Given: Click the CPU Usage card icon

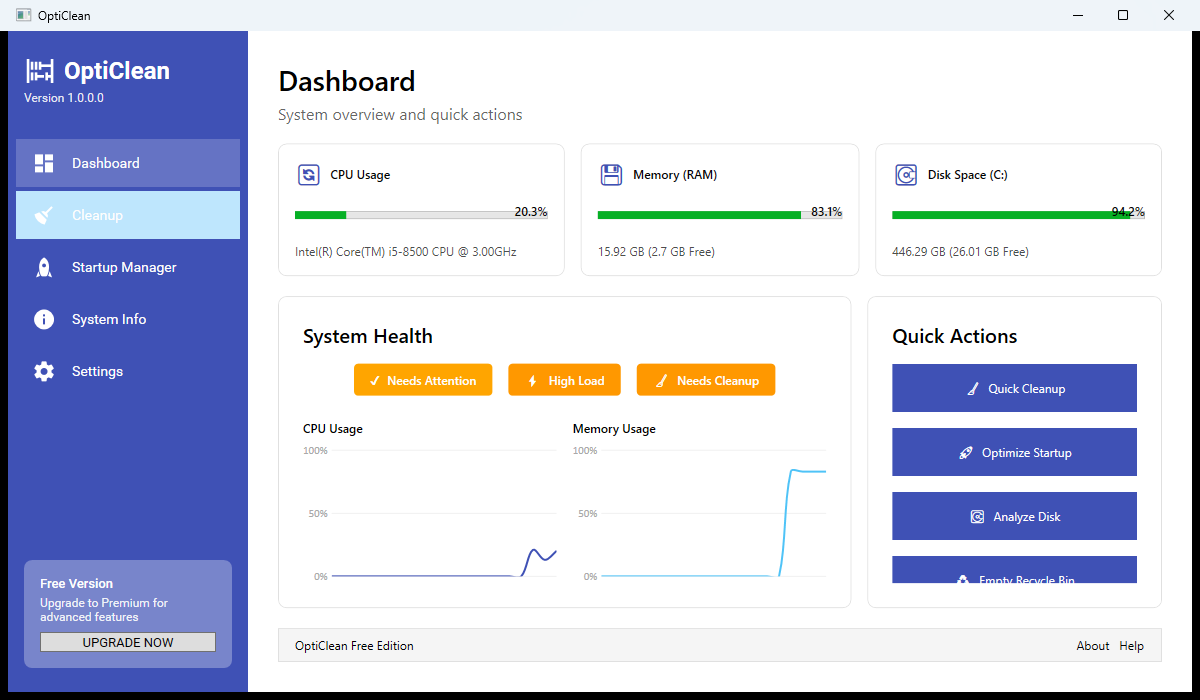Looking at the screenshot, I should pos(309,175).
